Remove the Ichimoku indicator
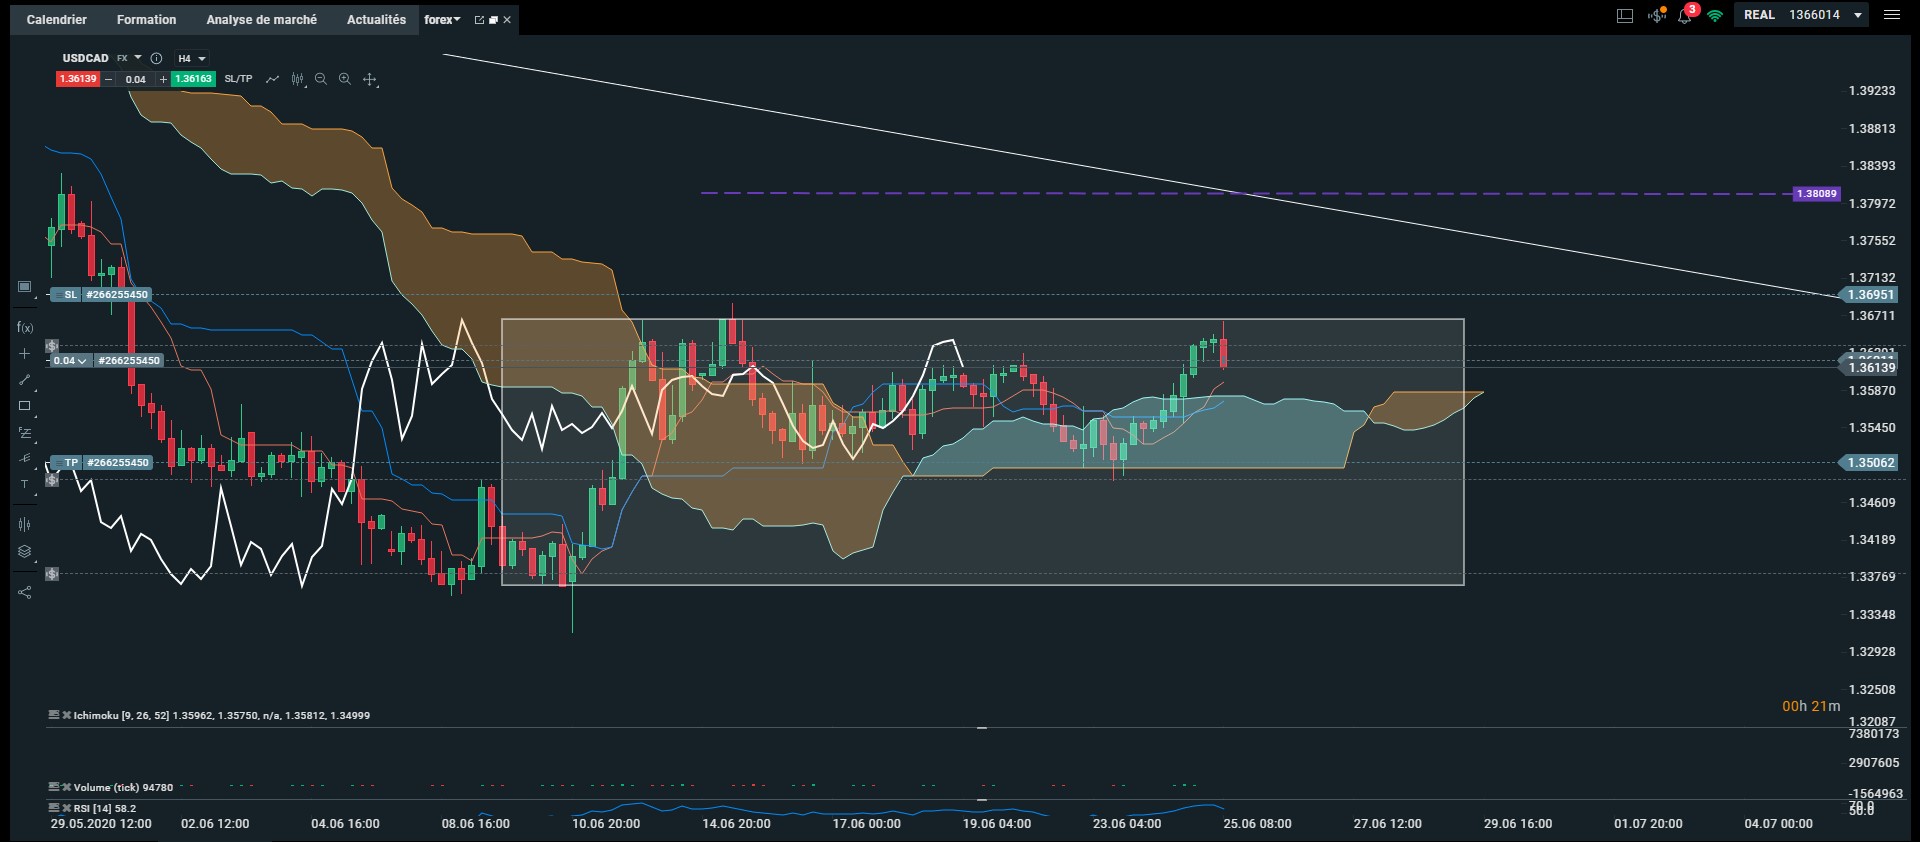 67,715
